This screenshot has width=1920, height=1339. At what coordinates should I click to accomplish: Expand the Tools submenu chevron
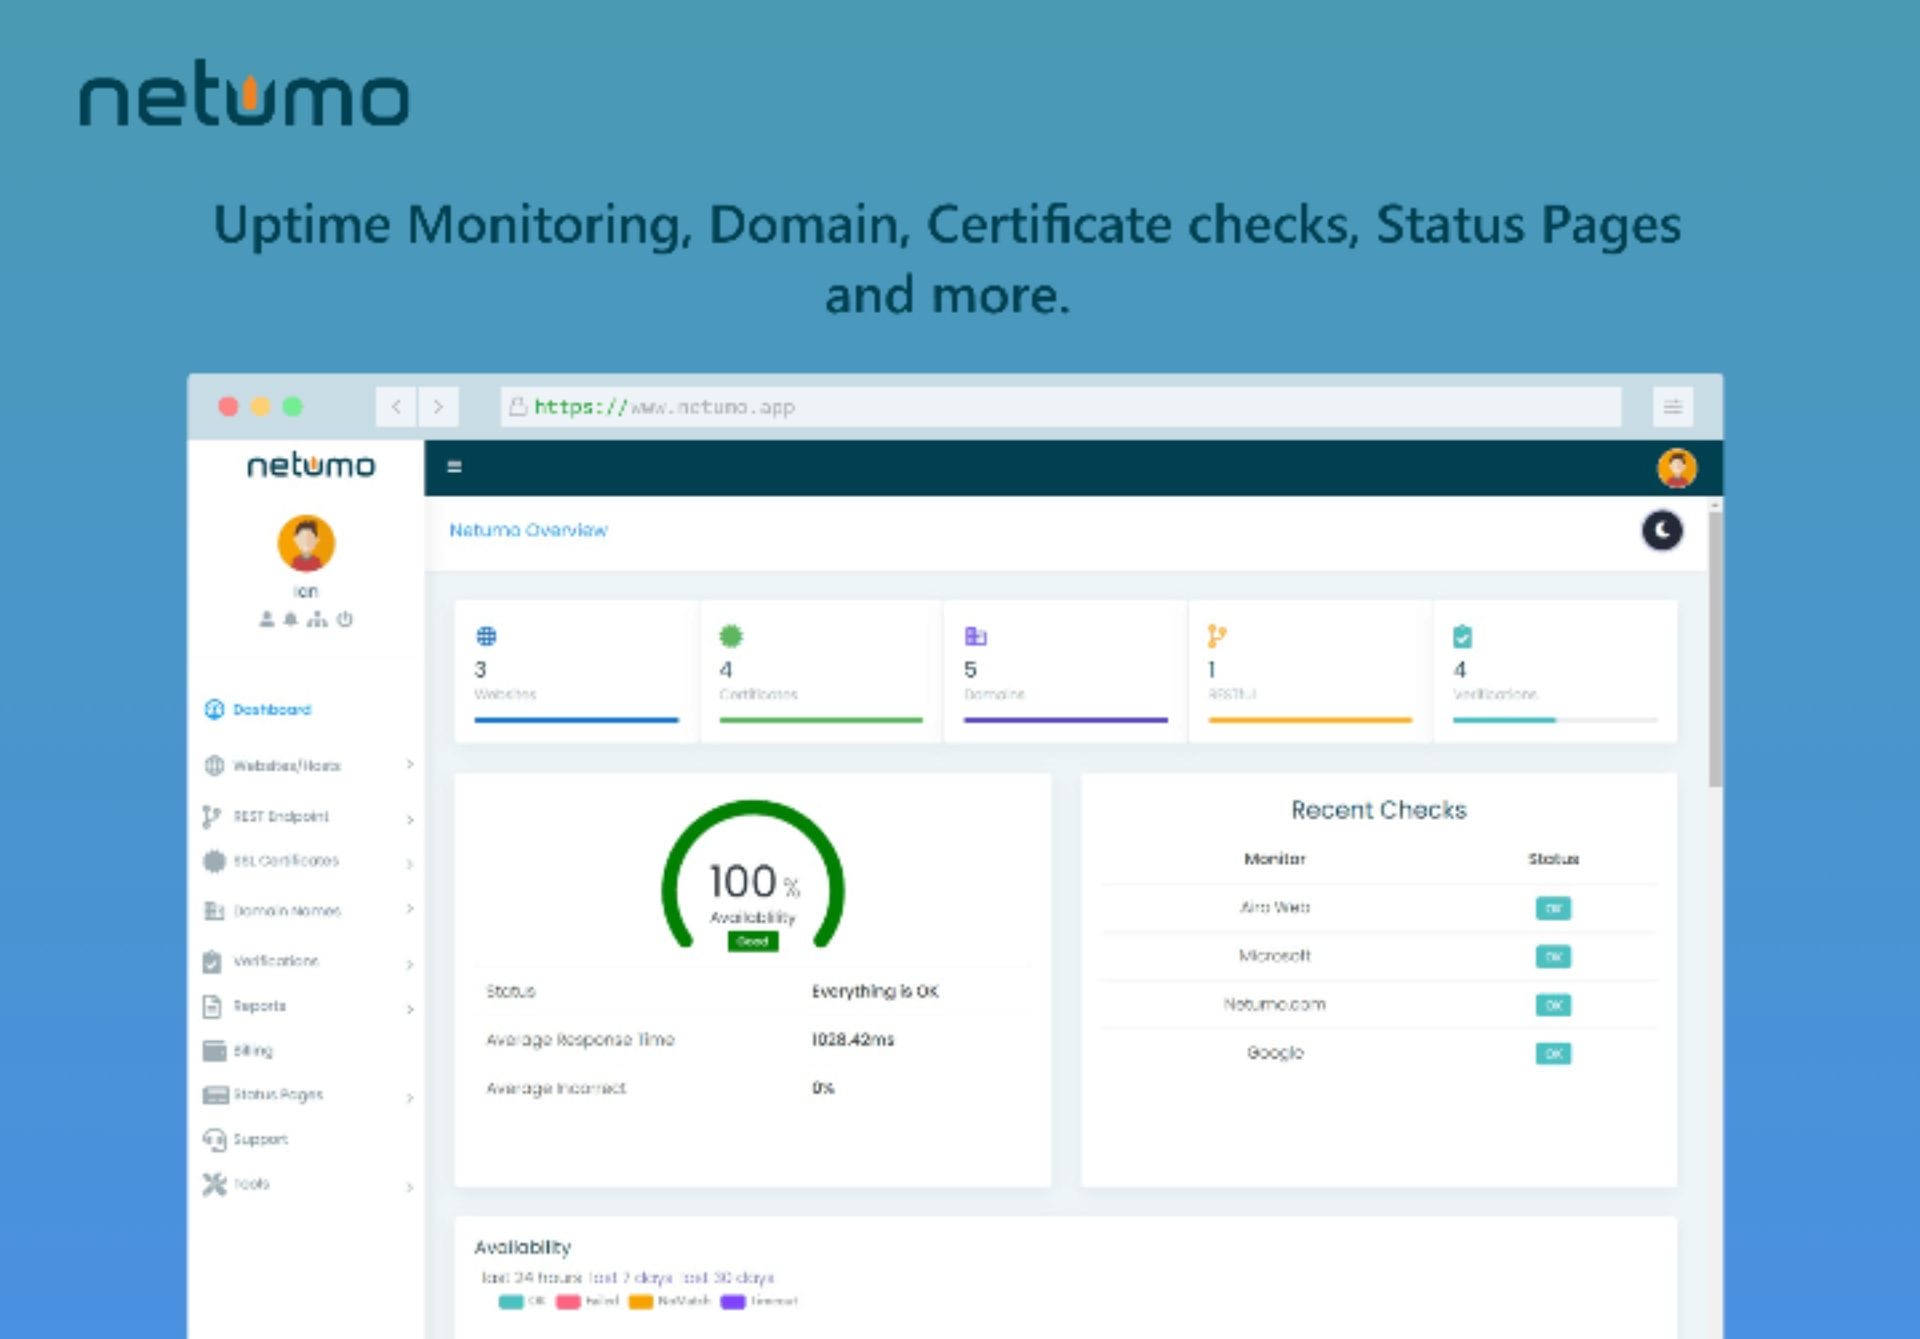[410, 1186]
